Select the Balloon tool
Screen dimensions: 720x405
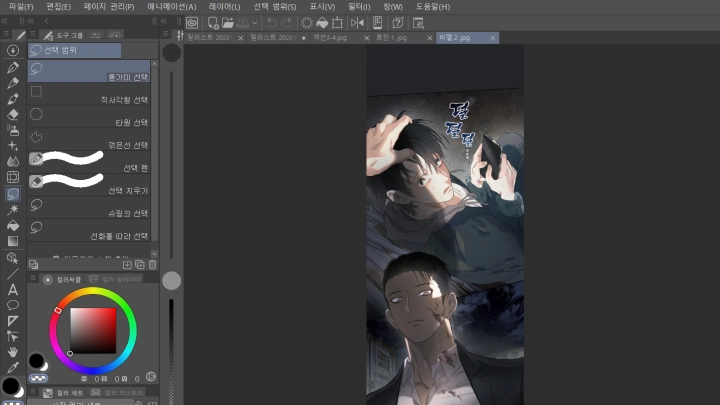[x=13, y=305]
